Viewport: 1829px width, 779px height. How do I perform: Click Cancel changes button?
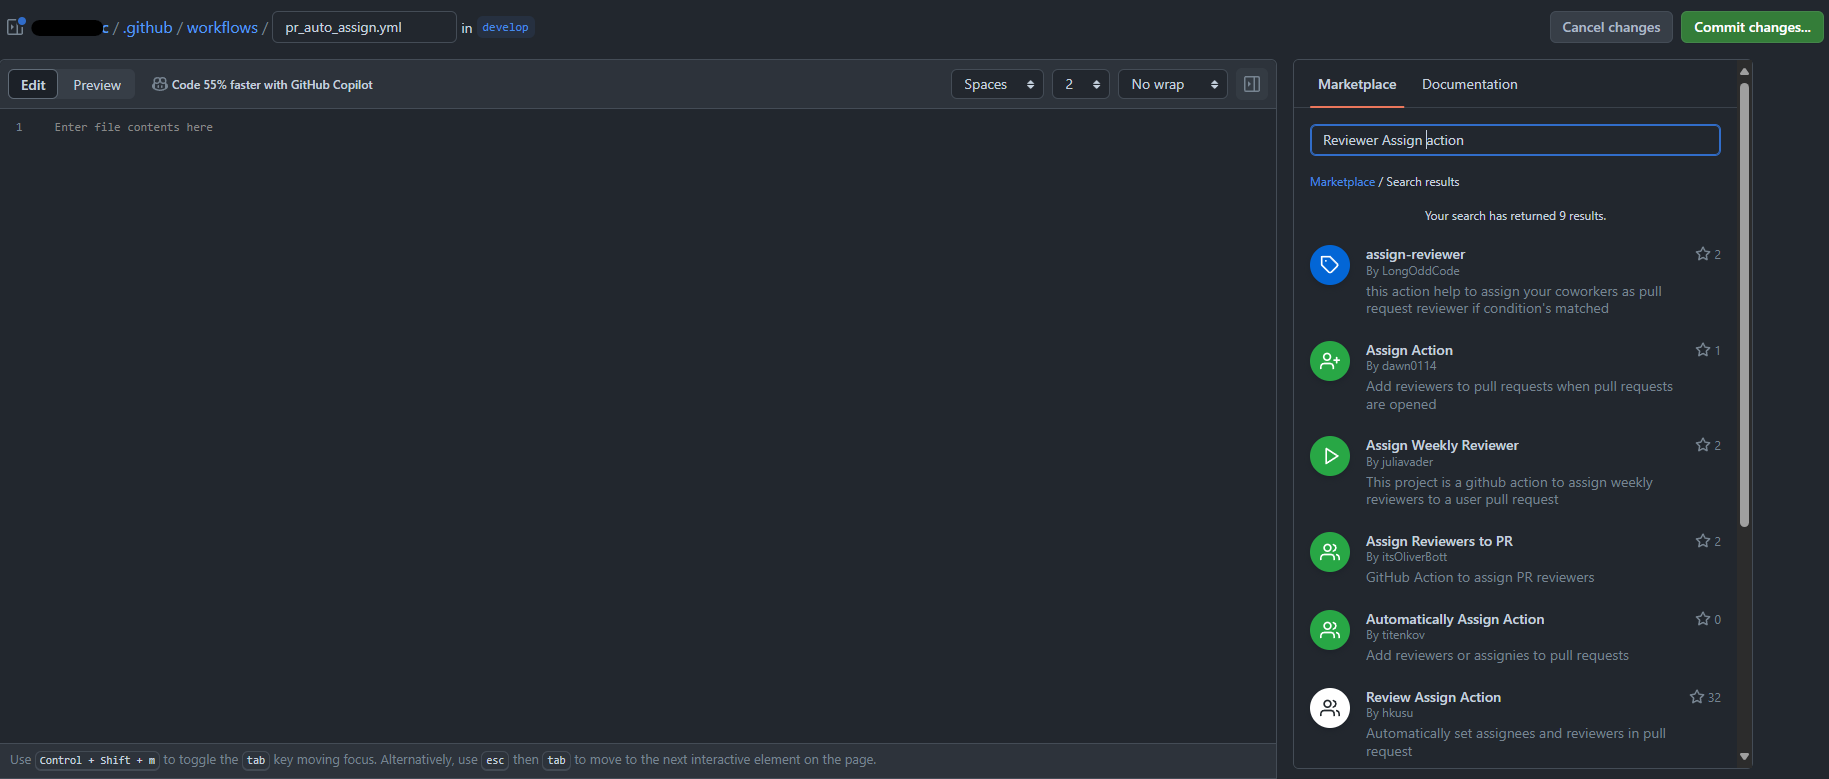pos(1611,27)
